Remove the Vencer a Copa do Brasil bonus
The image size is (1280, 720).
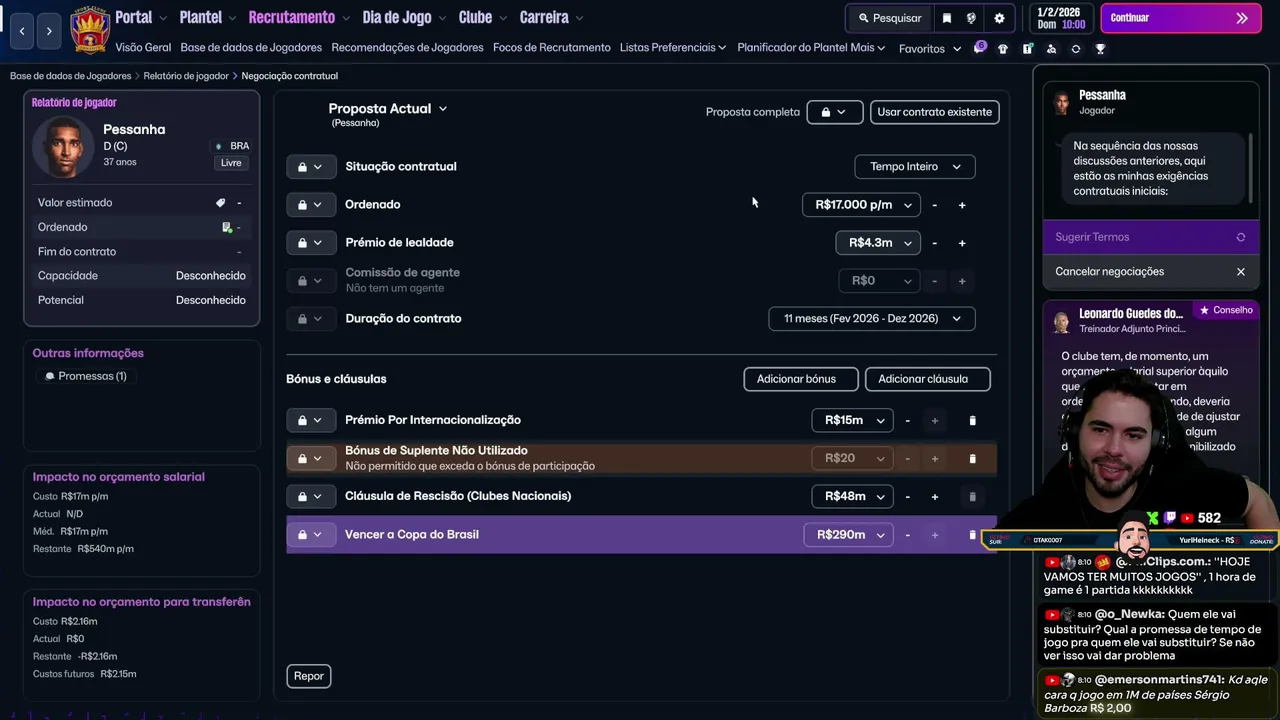pyautogui.click(x=972, y=535)
